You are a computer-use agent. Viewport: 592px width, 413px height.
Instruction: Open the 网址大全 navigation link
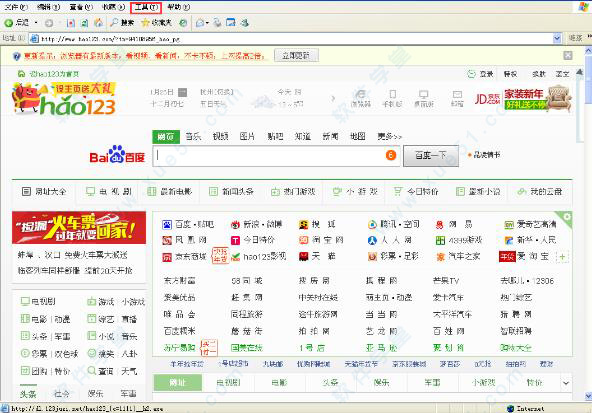point(44,192)
